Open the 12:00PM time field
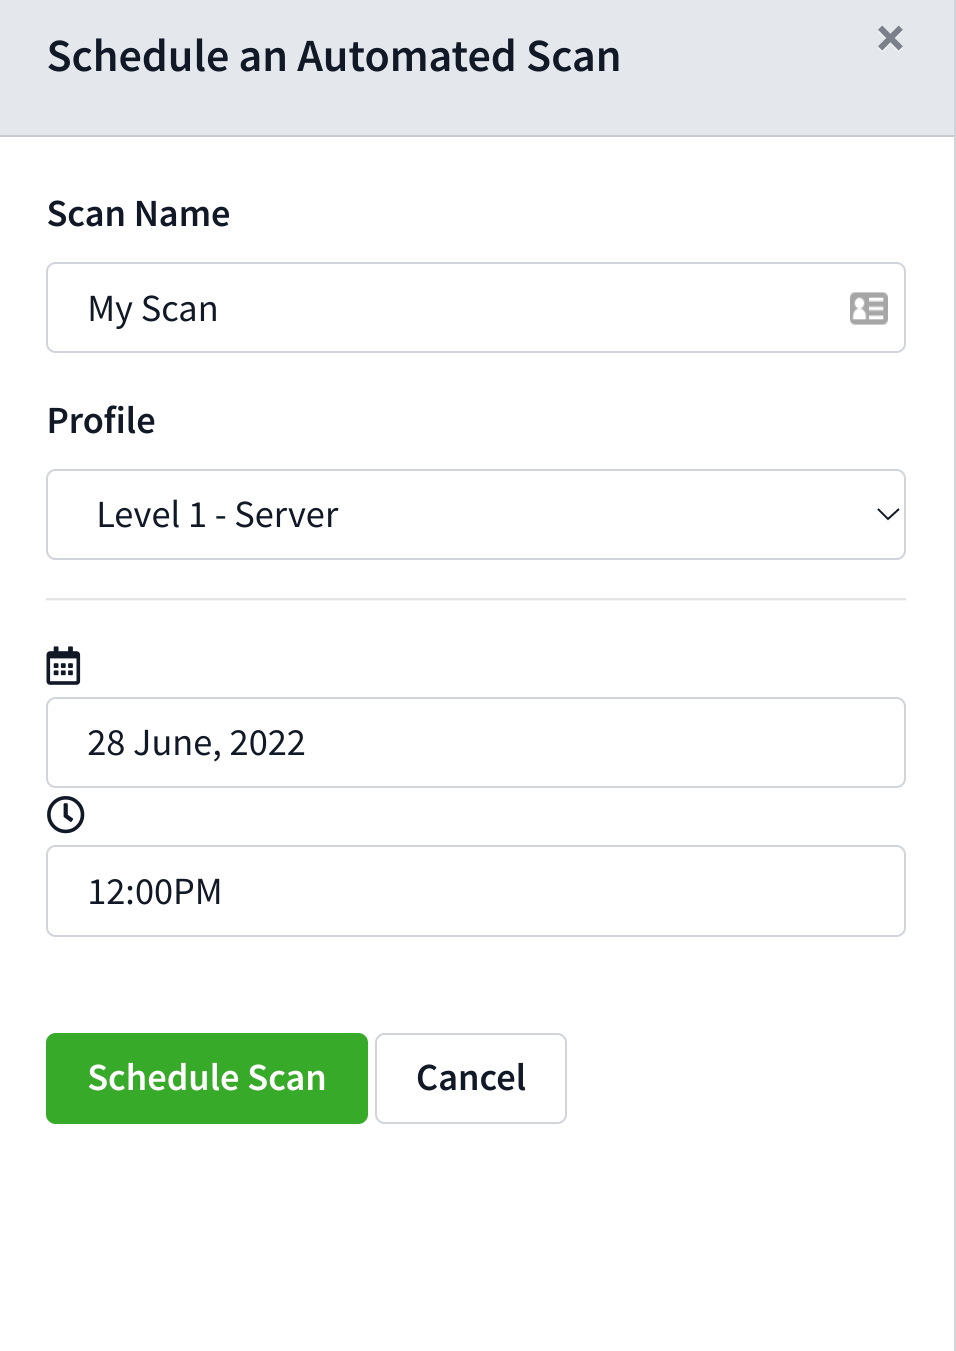Screen dimensions: 956x1351 [x=475, y=891]
